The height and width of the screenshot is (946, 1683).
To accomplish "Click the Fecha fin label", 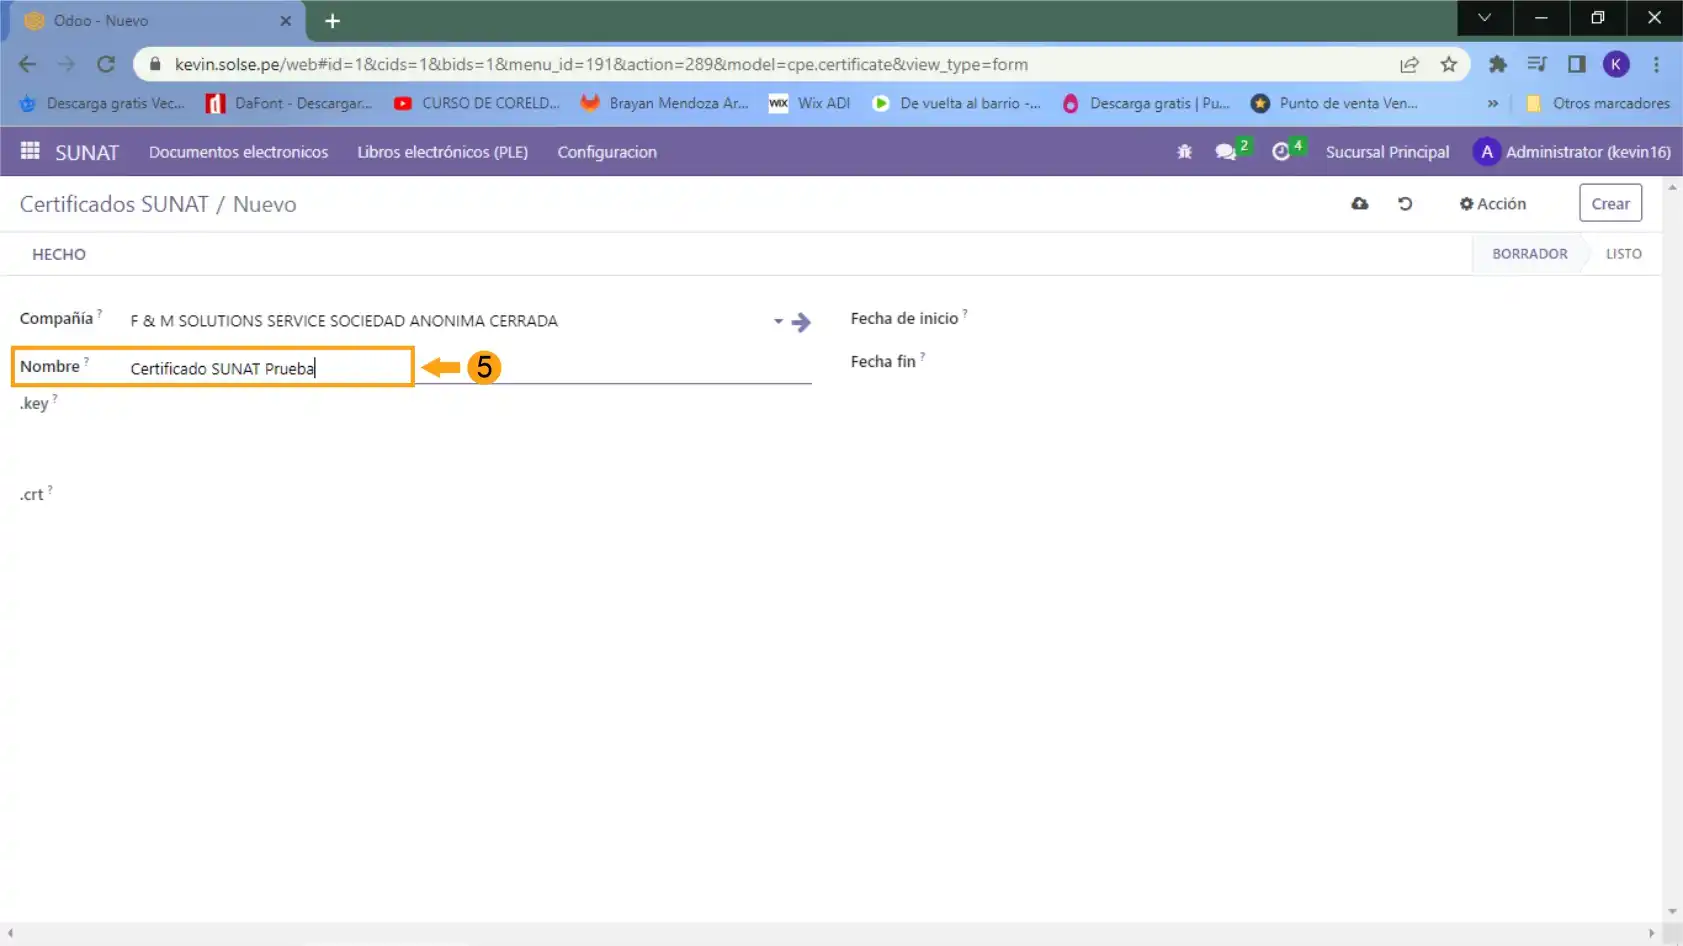I will point(883,361).
